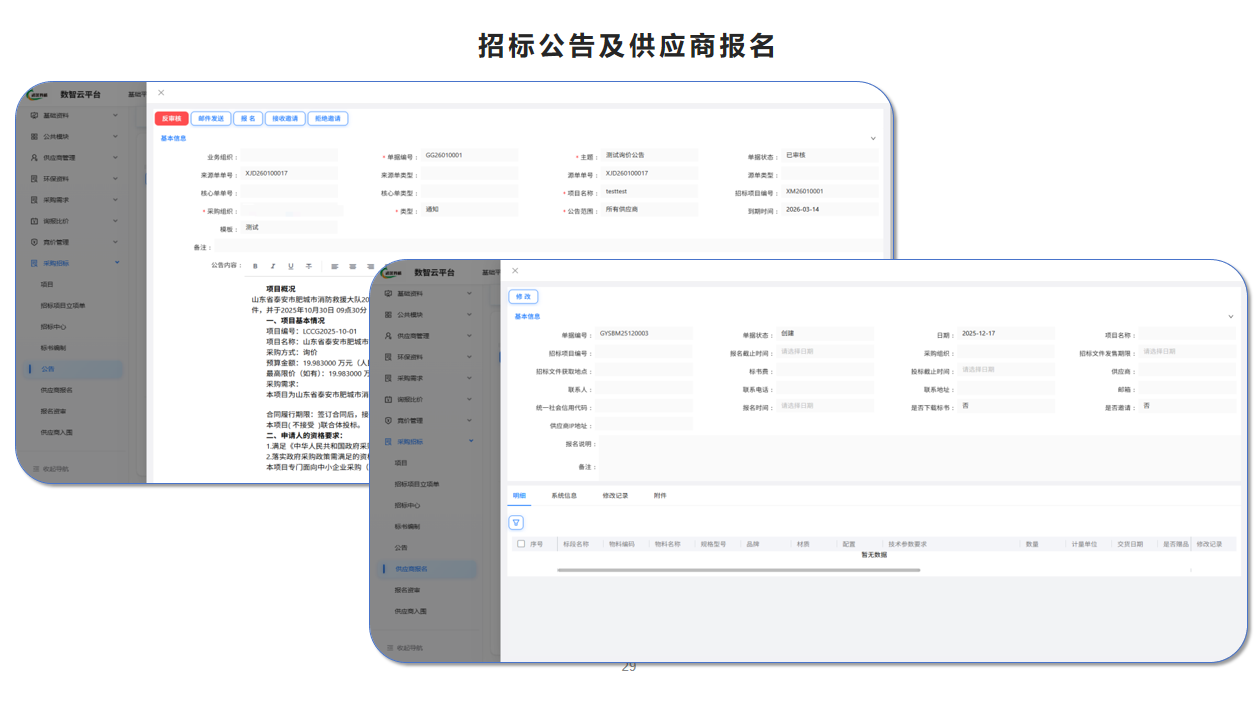
Task: Click 基础资料 sidebar icon in back window
Action: pos(33,115)
